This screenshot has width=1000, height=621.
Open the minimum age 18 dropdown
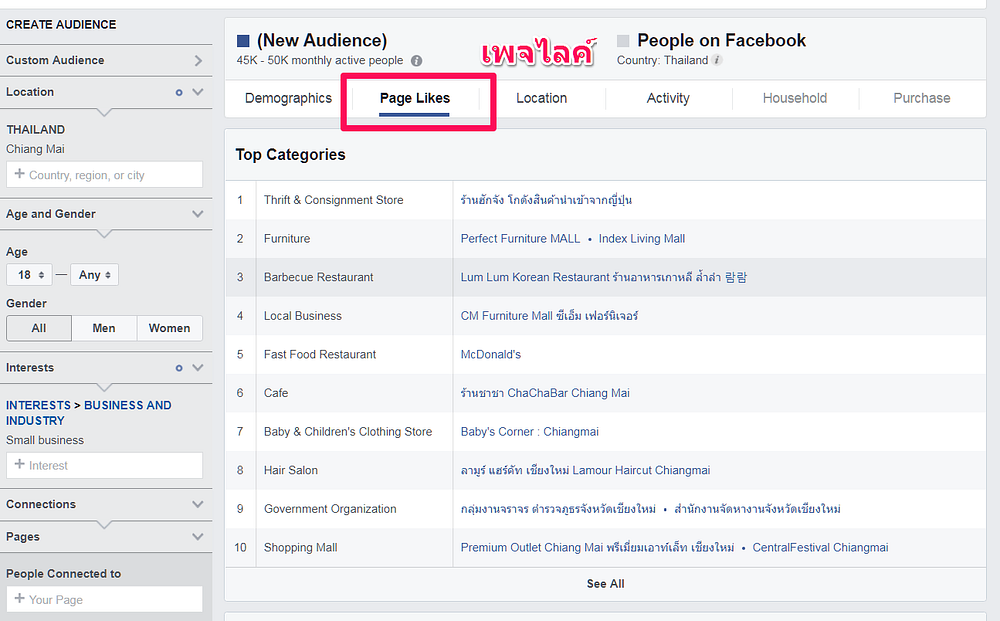29,275
